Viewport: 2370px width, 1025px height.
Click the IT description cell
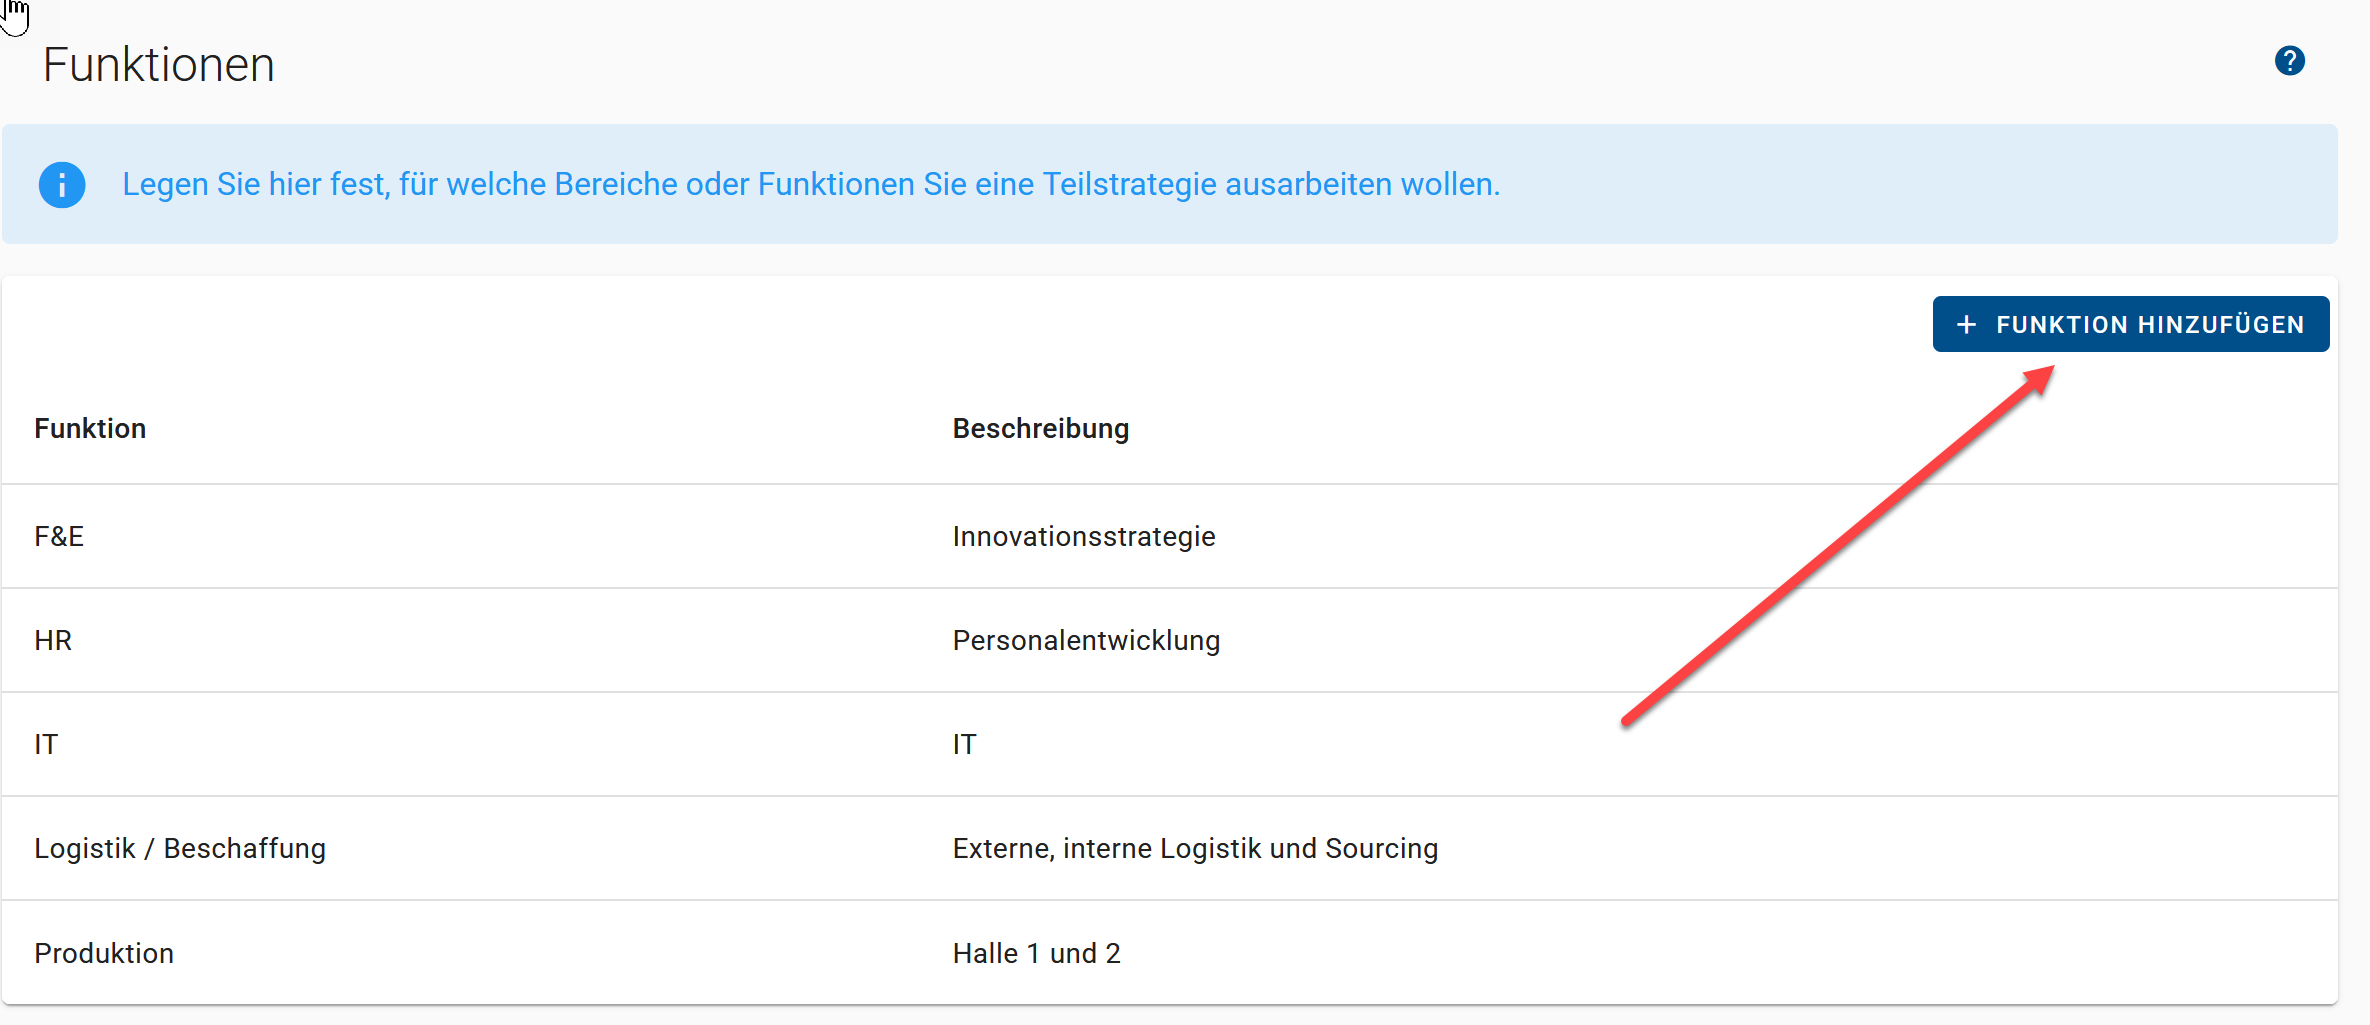tap(964, 745)
